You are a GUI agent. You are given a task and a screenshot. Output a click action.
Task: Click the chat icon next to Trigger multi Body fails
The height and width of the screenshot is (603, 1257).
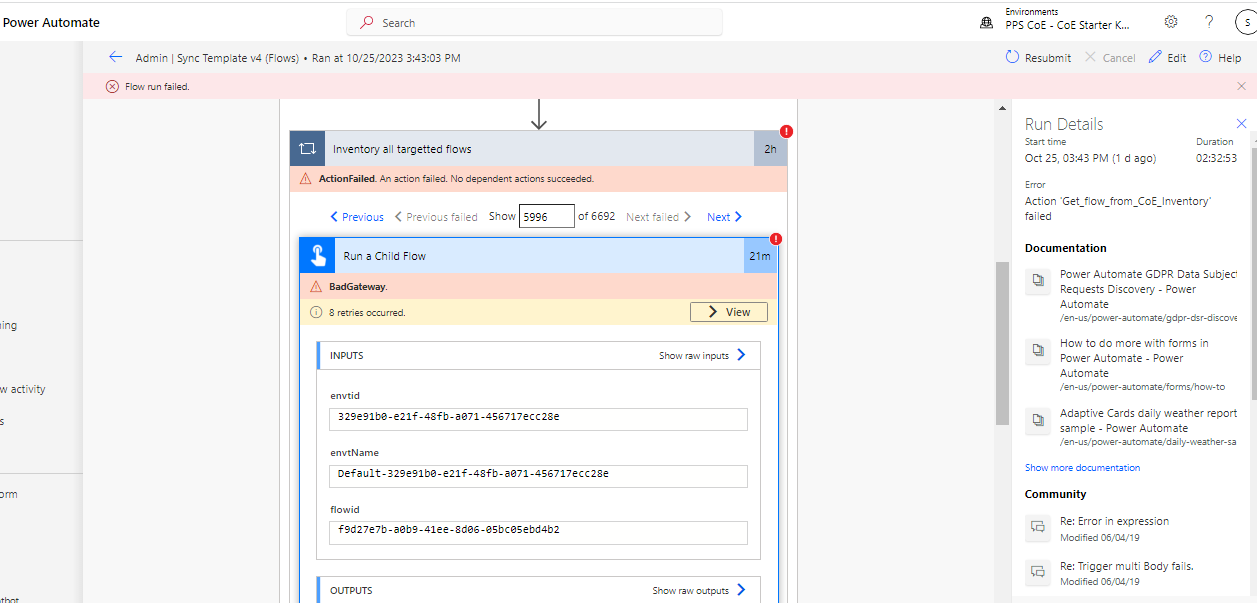[x=1036, y=571]
